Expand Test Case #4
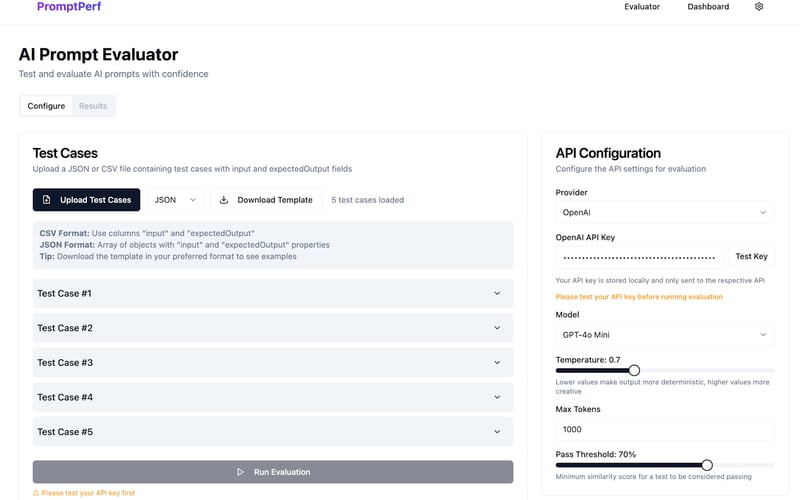This screenshot has width=800, height=500. pyautogui.click(x=273, y=397)
